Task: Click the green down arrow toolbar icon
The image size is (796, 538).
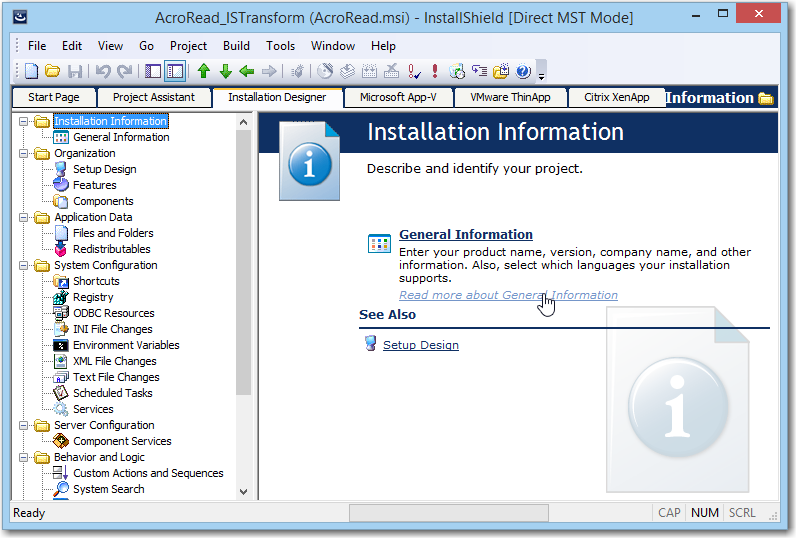Action: pyautogui.click(x=225, y=71)
